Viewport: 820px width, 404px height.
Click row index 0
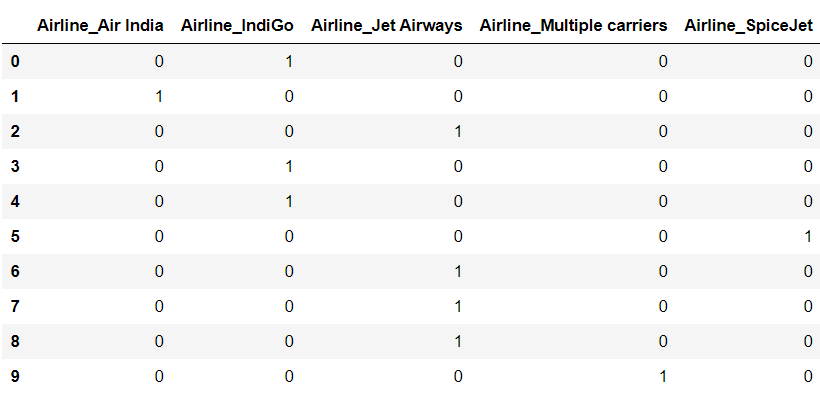coord(15,62)
